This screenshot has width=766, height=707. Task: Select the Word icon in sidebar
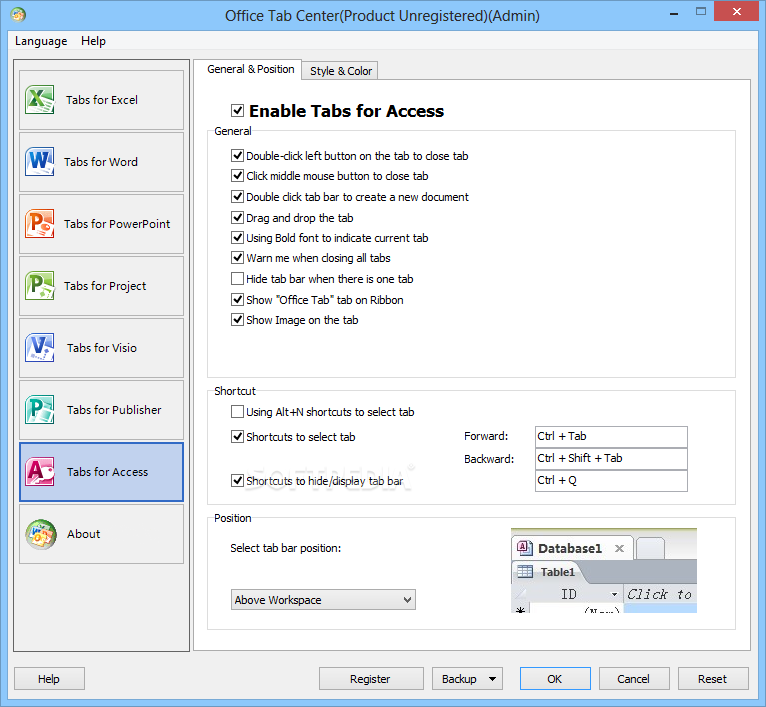pyautogui.click(x=40, y=162)
